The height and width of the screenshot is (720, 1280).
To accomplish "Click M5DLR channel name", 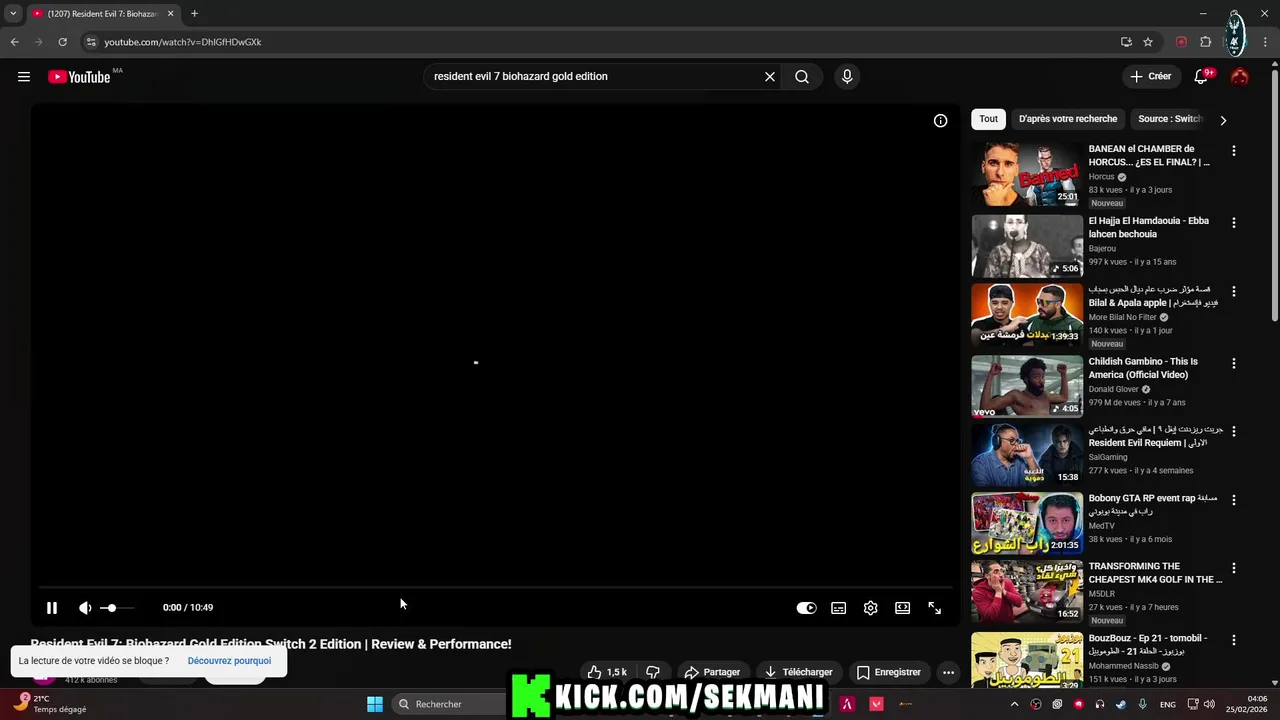I will coord(1102,594).
